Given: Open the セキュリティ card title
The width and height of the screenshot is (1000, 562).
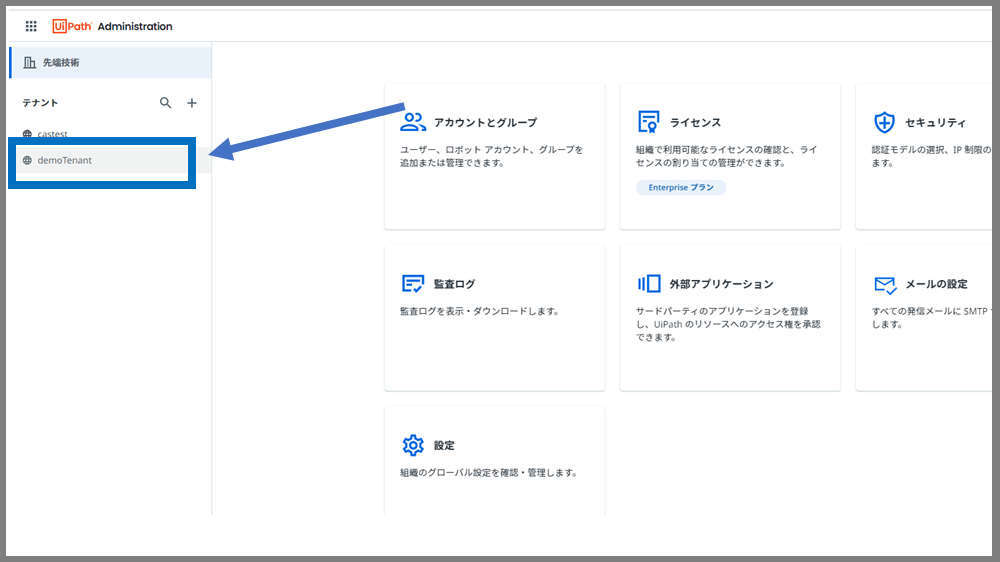Looking at the screenshot, I should pyautogui.click(x=936, y=122).
